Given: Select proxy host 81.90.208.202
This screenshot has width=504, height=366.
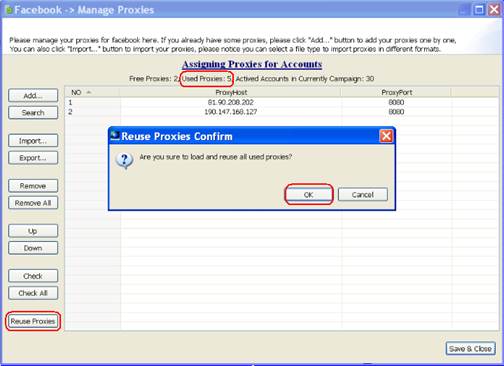Looking at the screenshot, I should (231, 102).
